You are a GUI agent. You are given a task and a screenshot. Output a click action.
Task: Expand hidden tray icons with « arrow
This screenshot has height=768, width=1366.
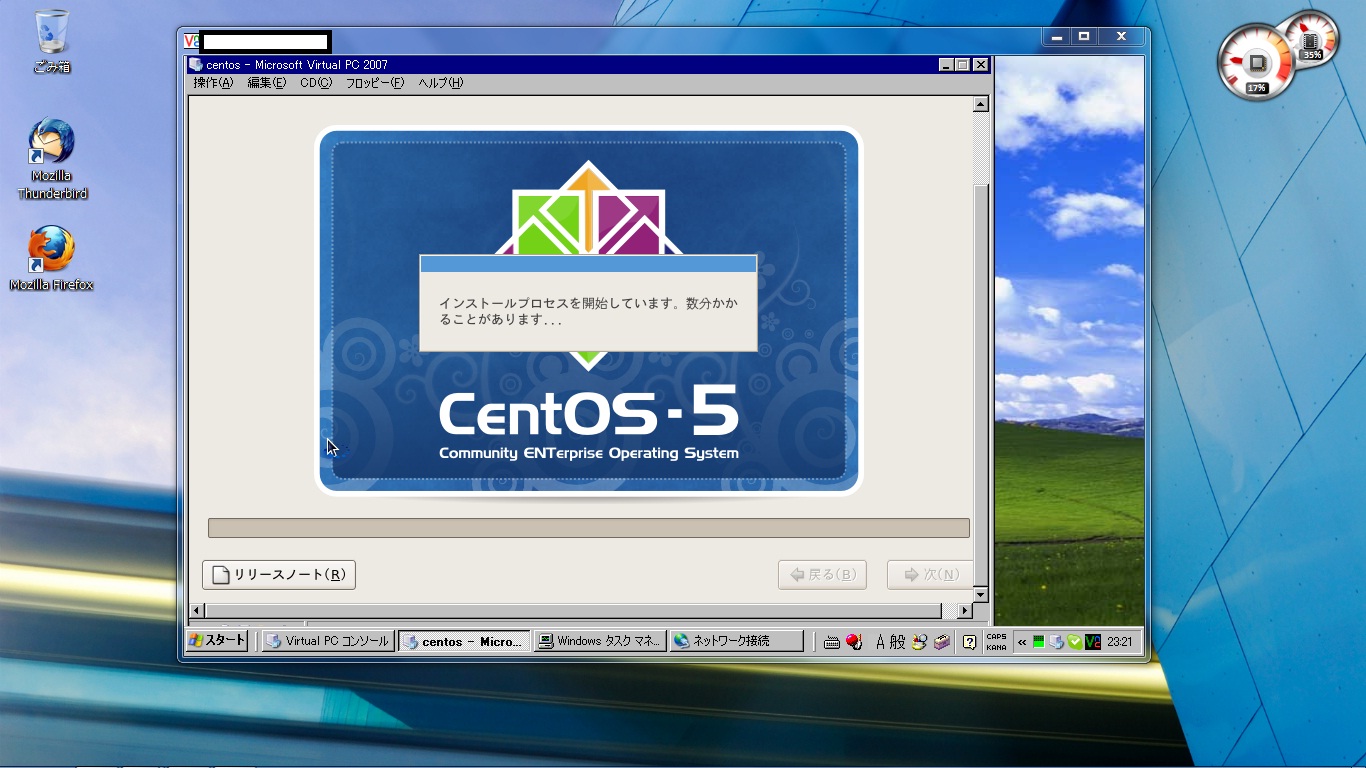(x=1022, y=642)
